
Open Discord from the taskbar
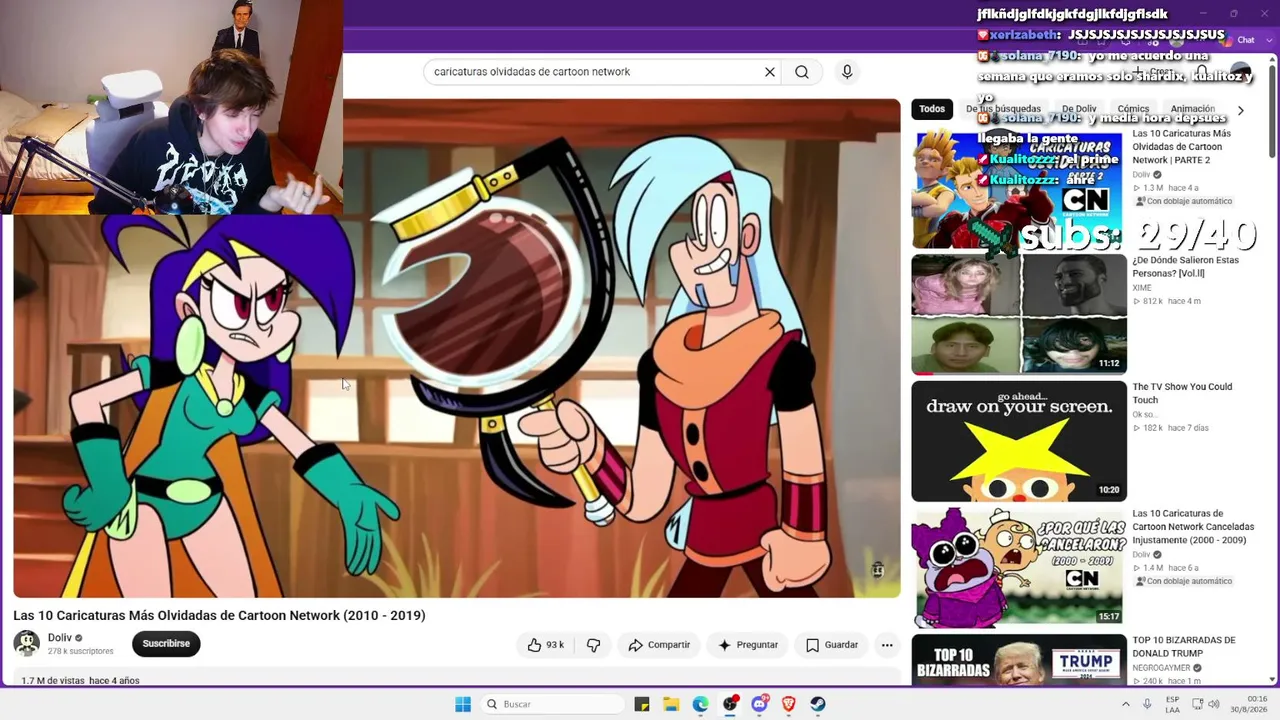tap(759, 704)
